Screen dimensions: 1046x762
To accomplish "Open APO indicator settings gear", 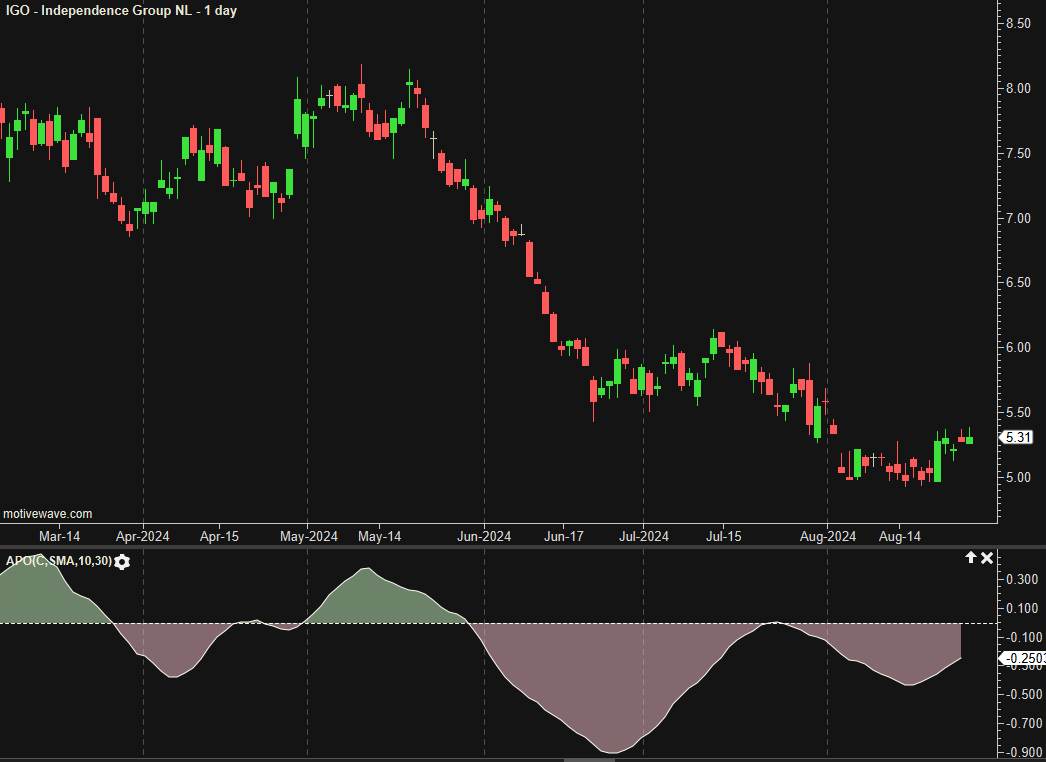I will pos(122,562).
